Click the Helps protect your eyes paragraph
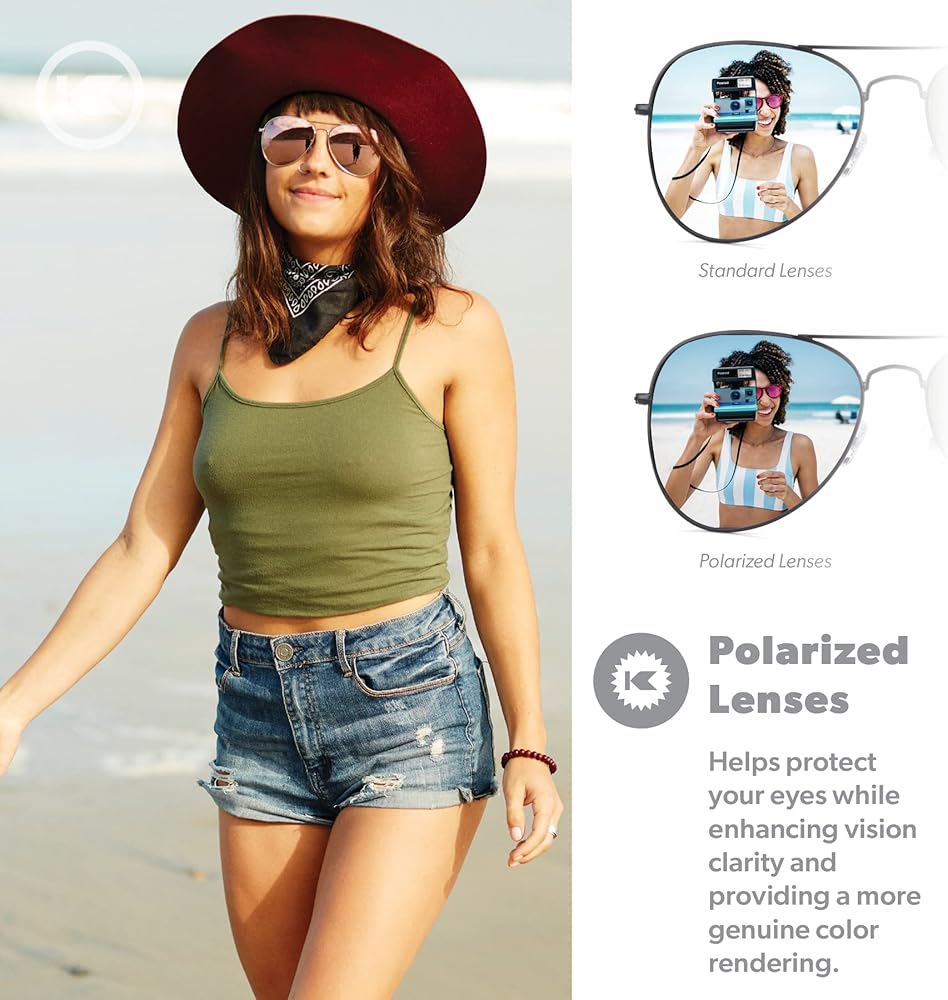The height and width of the screenshot is (1000, 948). (814, 862)
